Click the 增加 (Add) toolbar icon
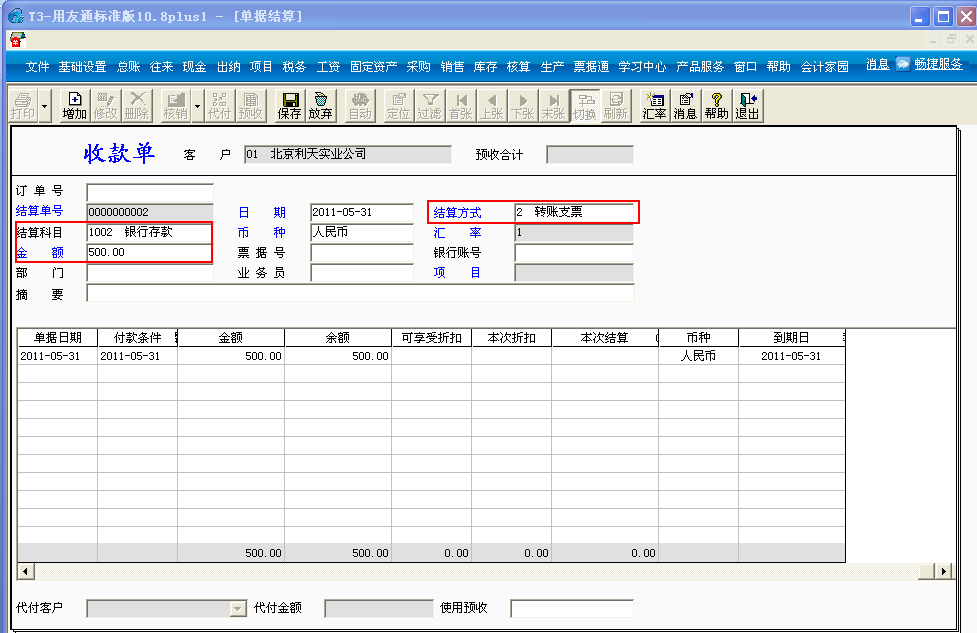Screen dimensions: 977x633 74,106
